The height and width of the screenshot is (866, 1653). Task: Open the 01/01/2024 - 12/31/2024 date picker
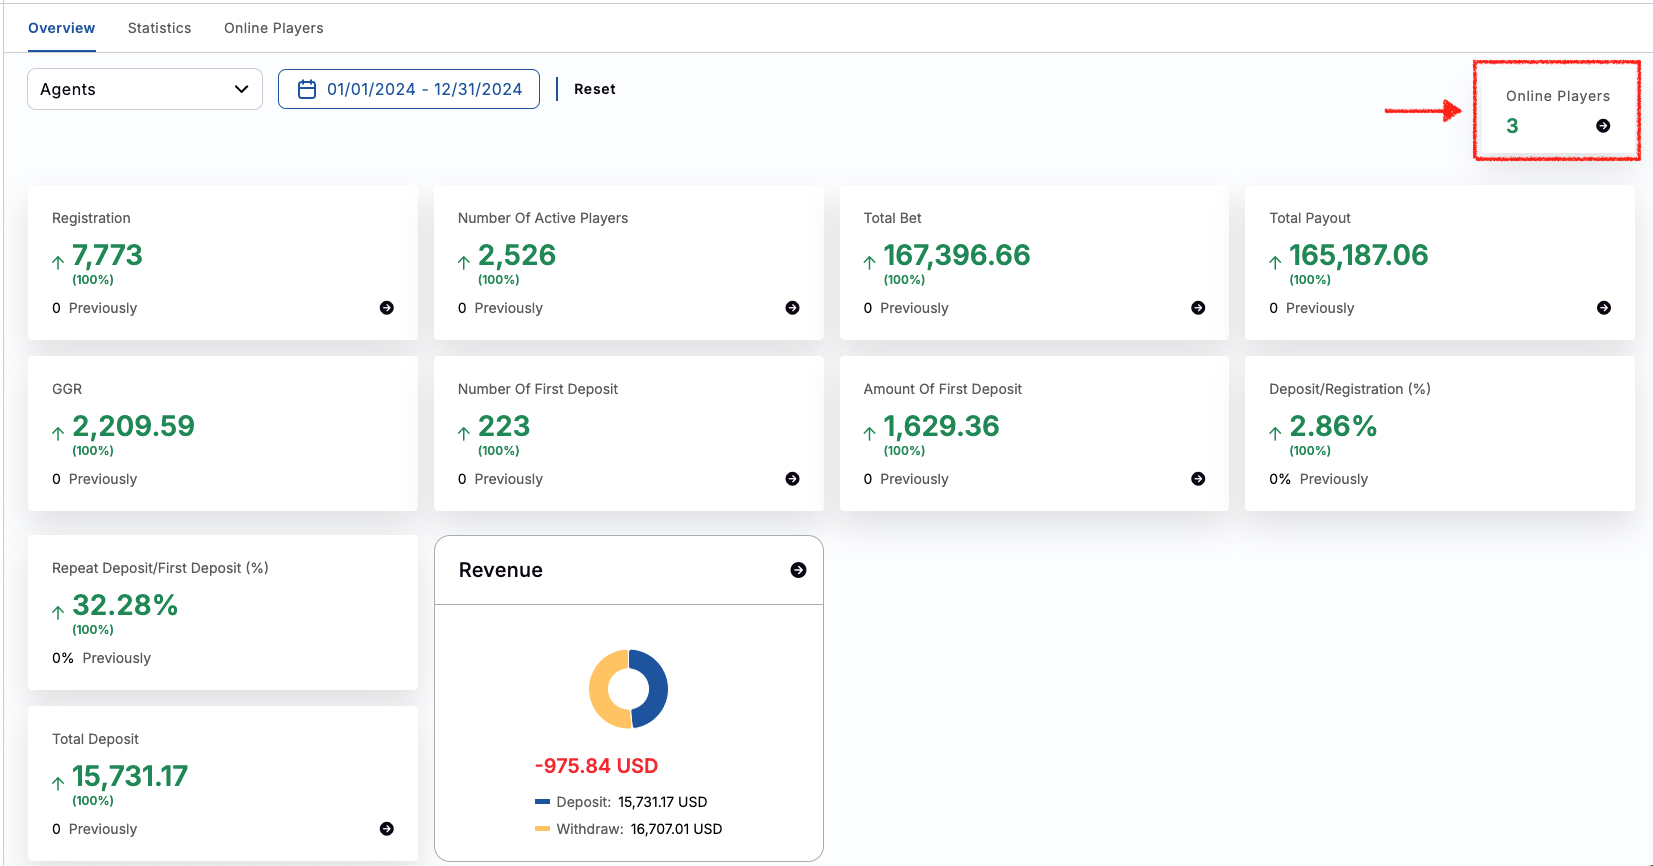coord(424,89)
